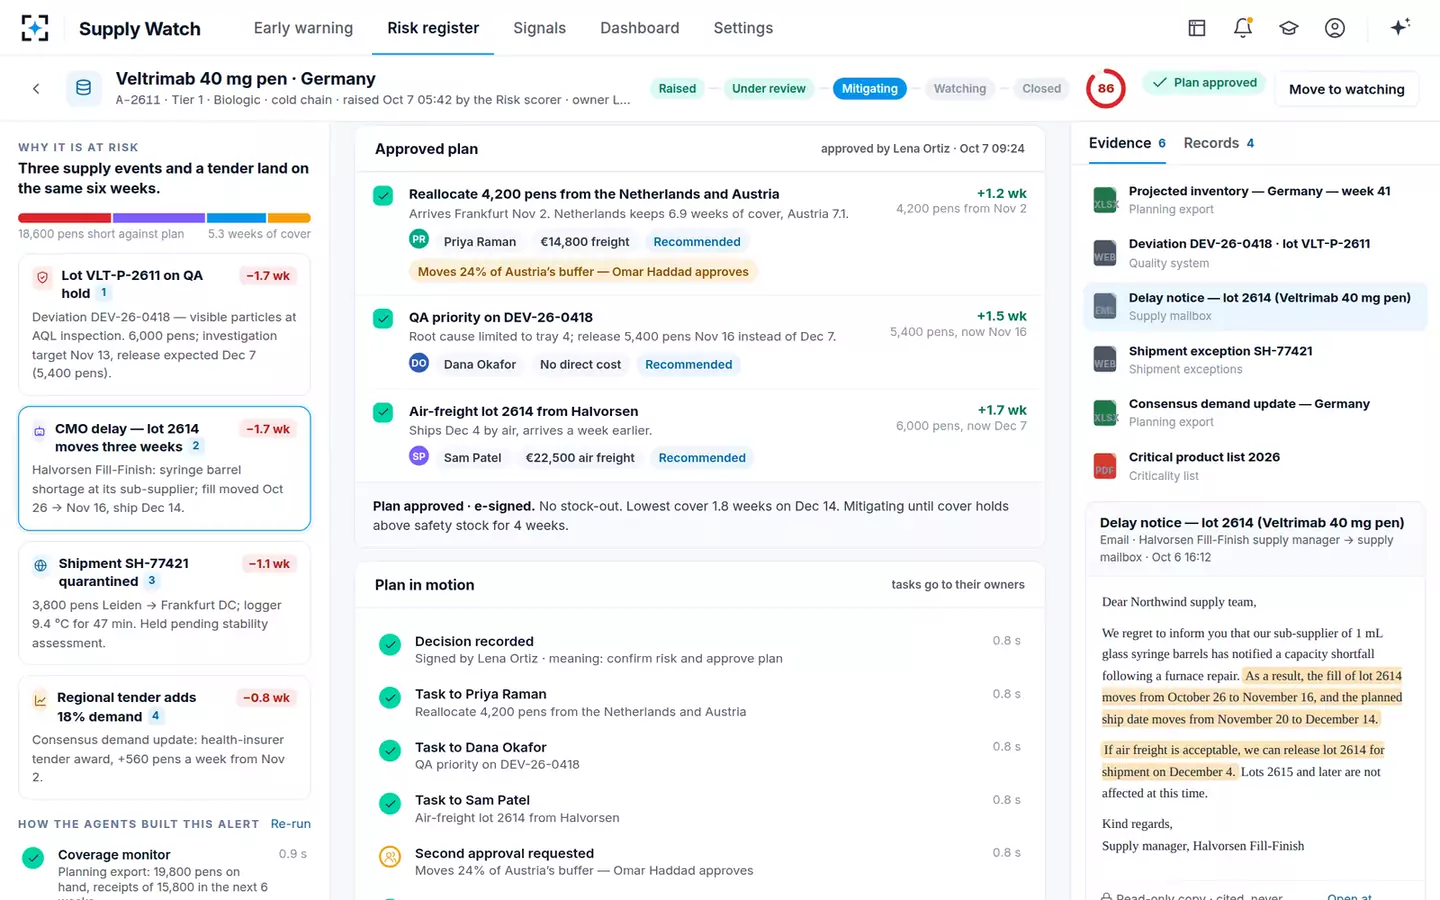The image size is (1440, 900).
Task: Select the Evidence tab
Action: click(x=1127, y=143)
